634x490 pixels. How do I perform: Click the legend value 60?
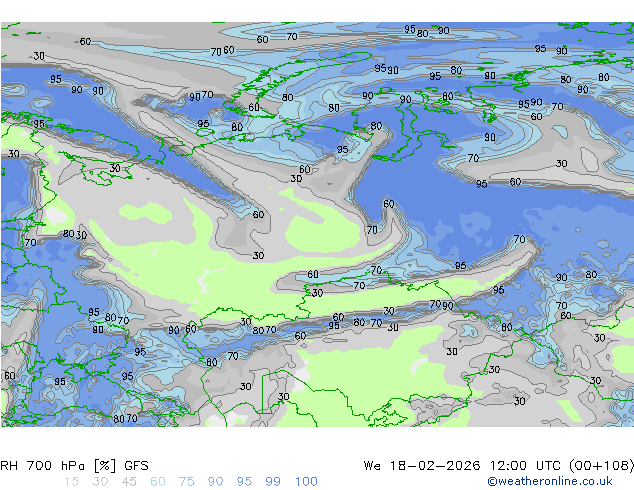(x=158, y=482)
